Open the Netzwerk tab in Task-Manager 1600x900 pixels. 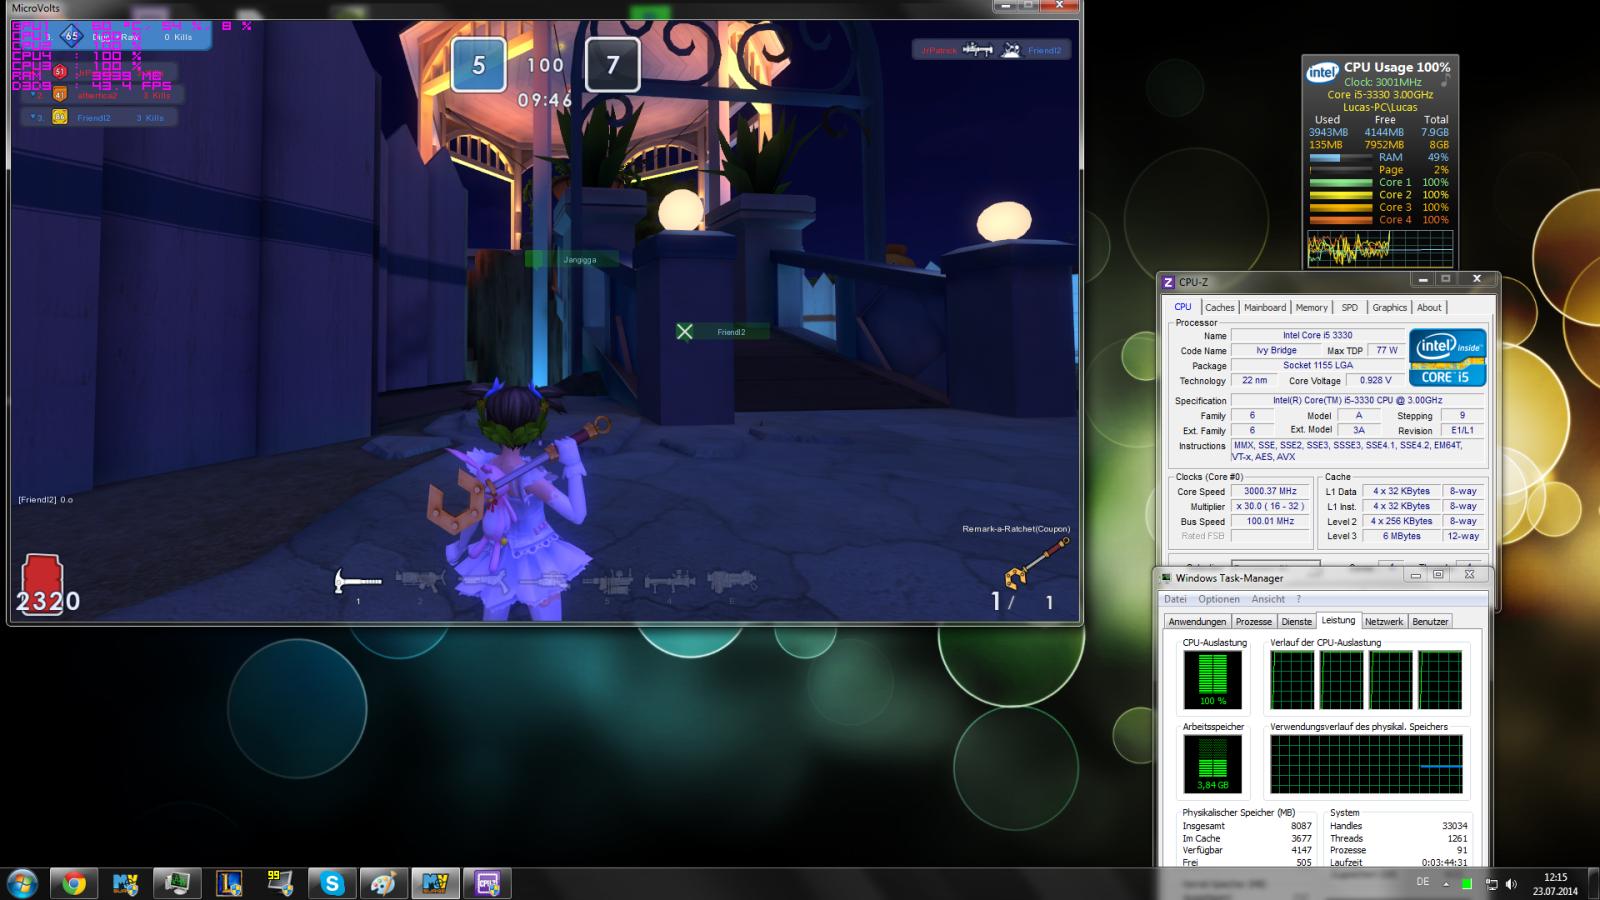pyautogui.click(x=1383, y=621)
